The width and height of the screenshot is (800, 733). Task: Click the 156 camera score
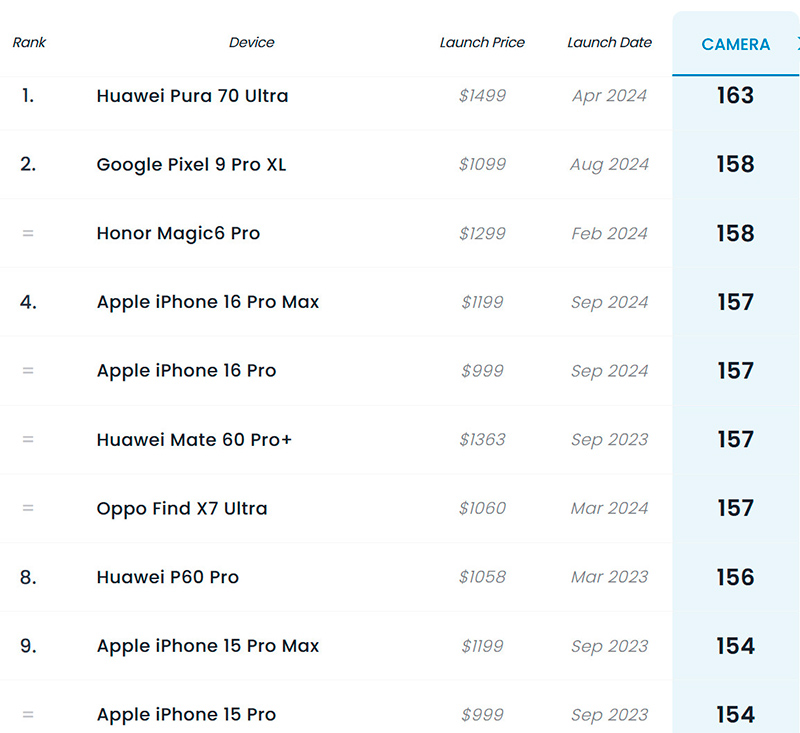(735, 578)
